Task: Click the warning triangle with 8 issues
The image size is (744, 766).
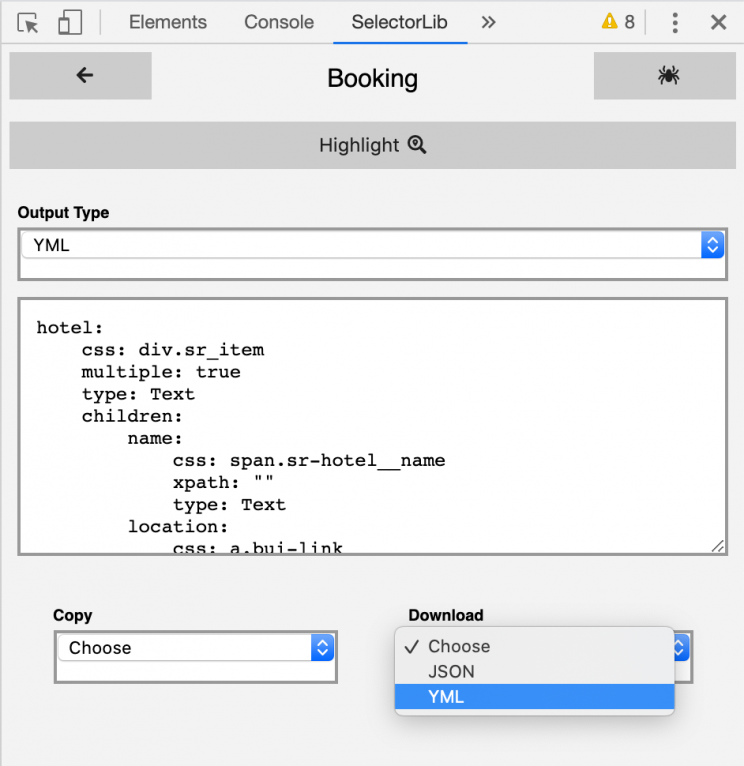Action: click(618, 22)
